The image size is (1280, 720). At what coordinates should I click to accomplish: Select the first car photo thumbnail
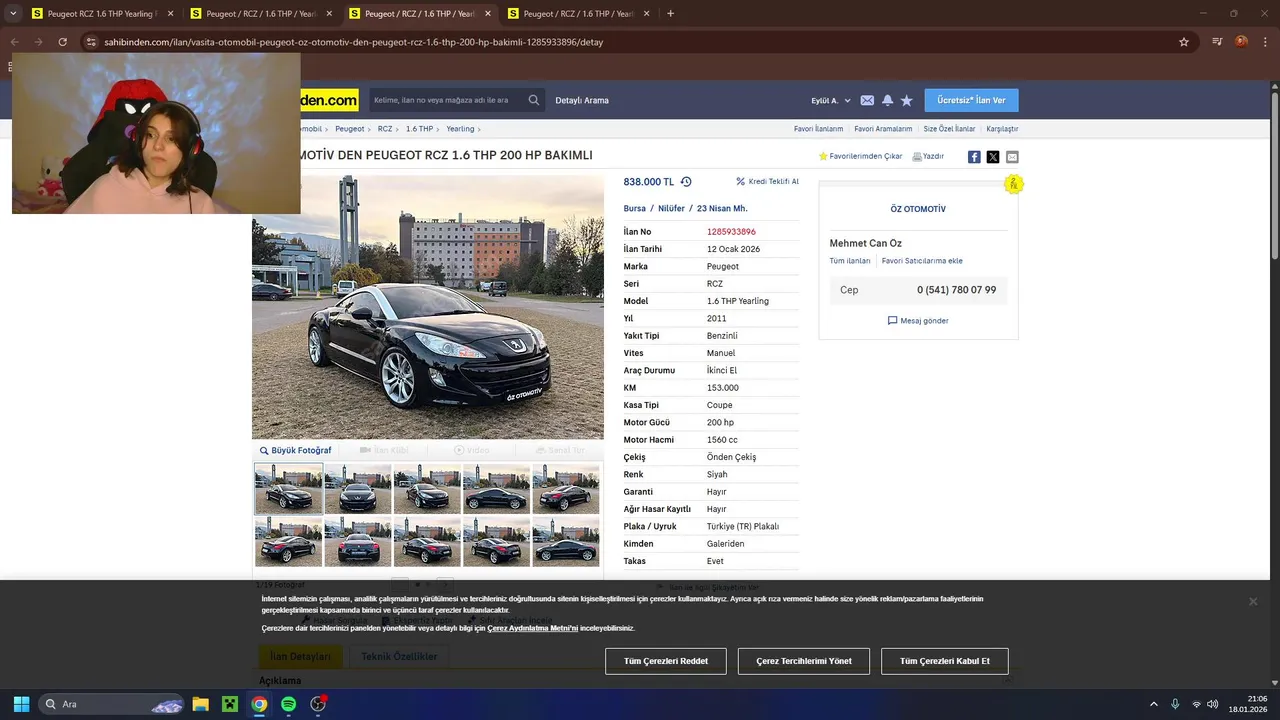pos(289,489)
